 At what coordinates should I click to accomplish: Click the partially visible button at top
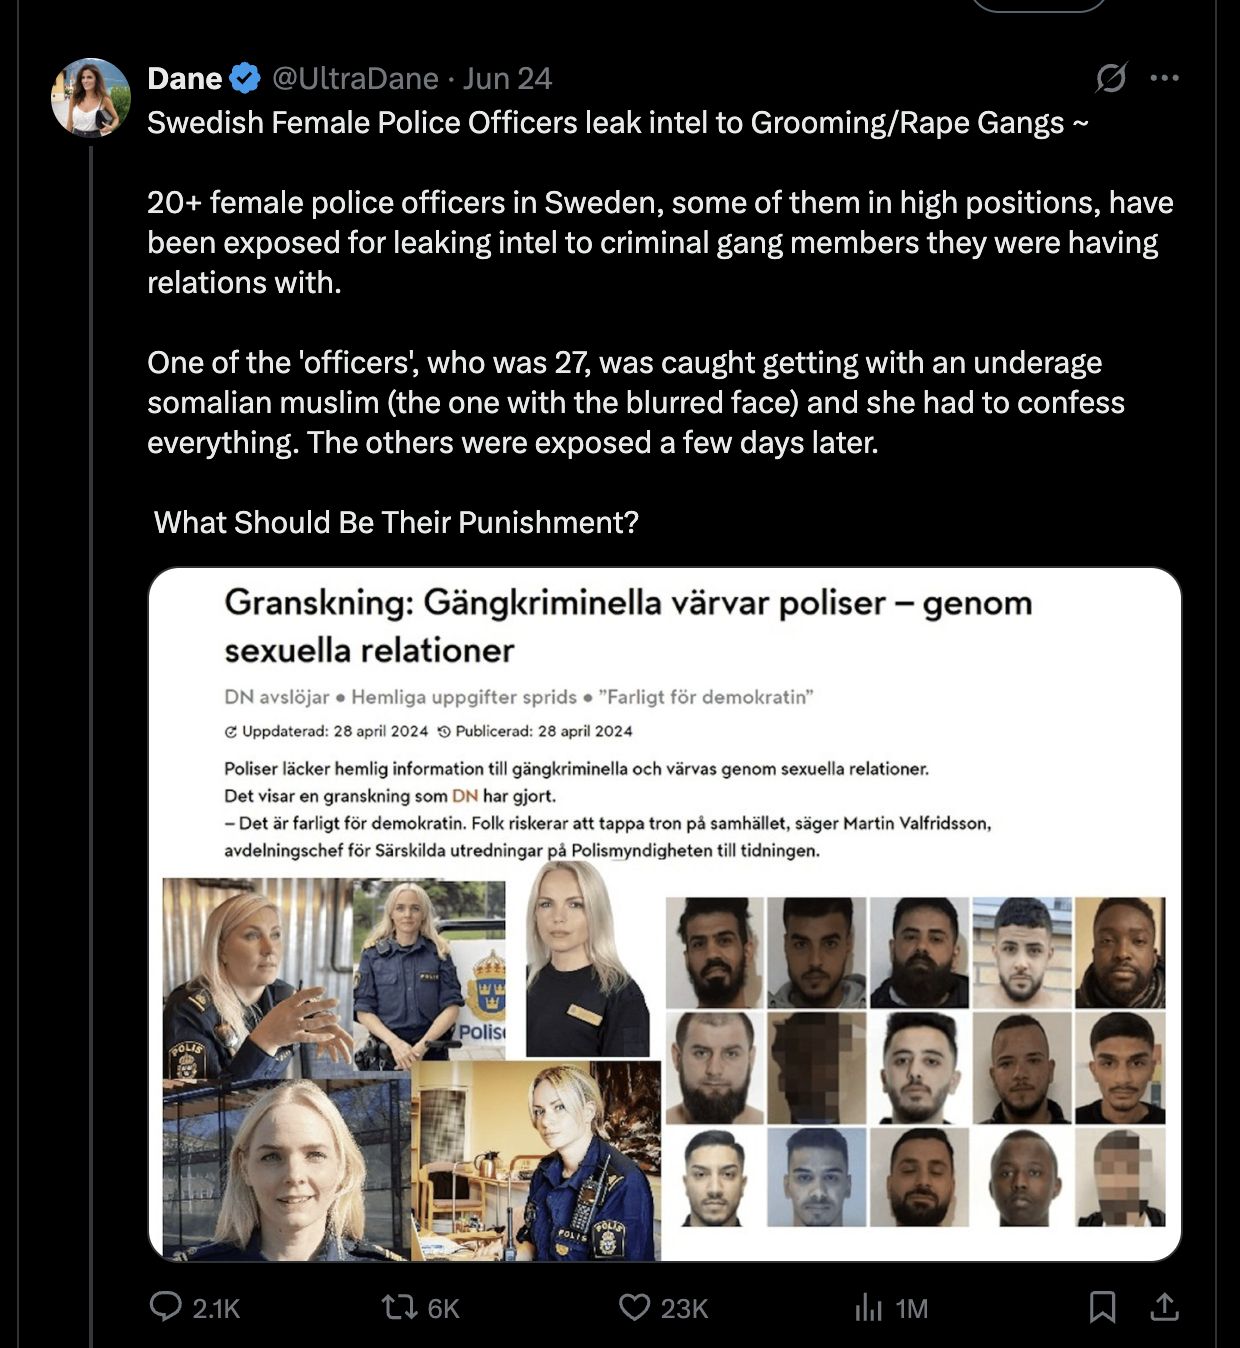click(x=1039, y=5)
